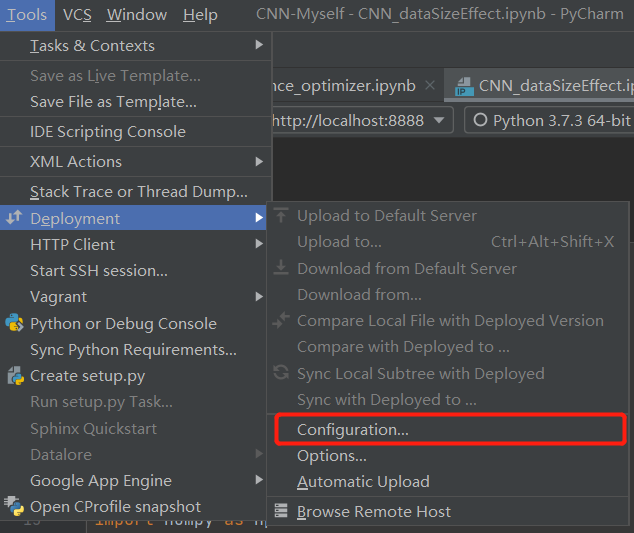Toggle Automatic Upload
Viewport: 634px width, 533px height.
[x=448, y=482]
